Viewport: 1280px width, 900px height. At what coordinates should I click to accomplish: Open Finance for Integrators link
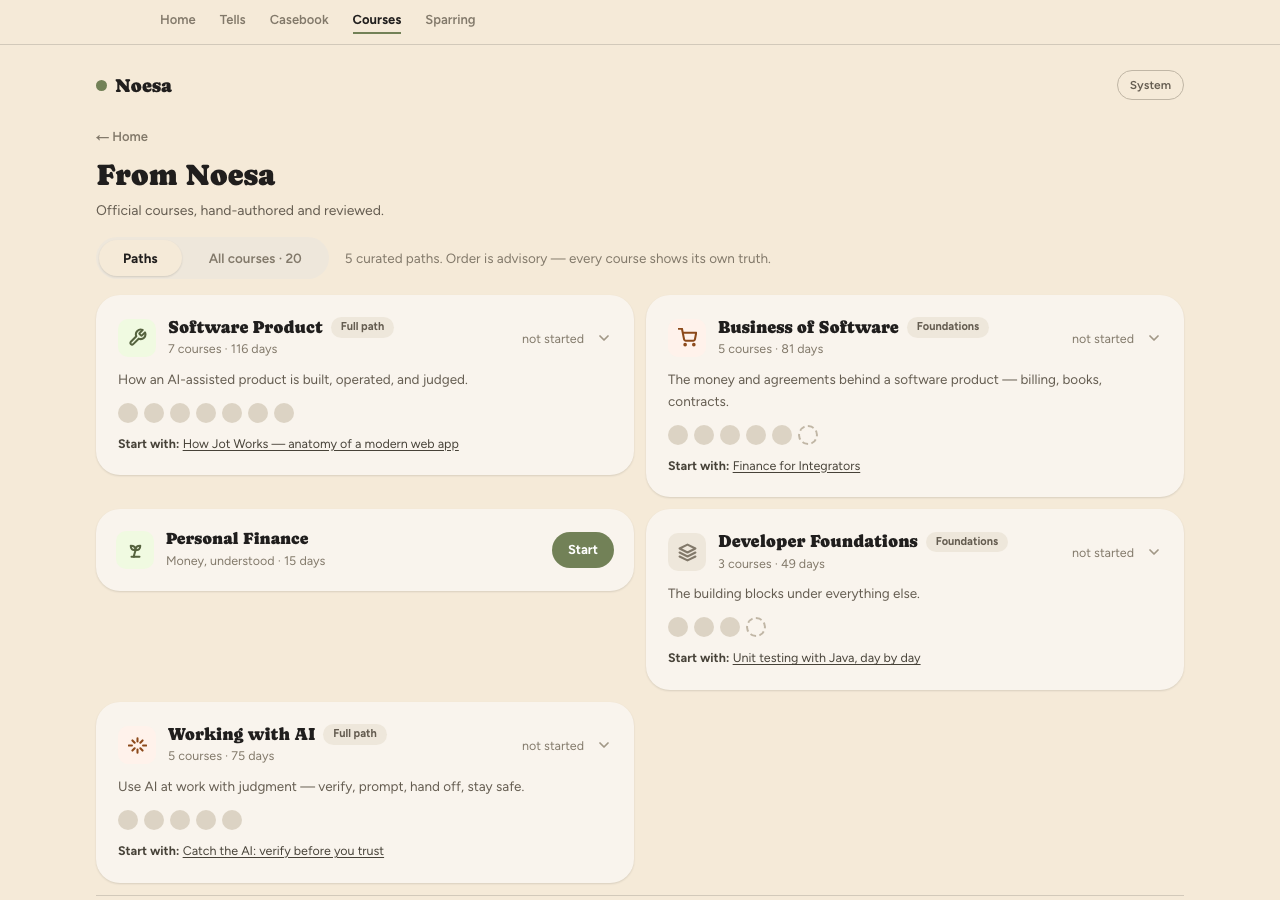pos(796,466)
